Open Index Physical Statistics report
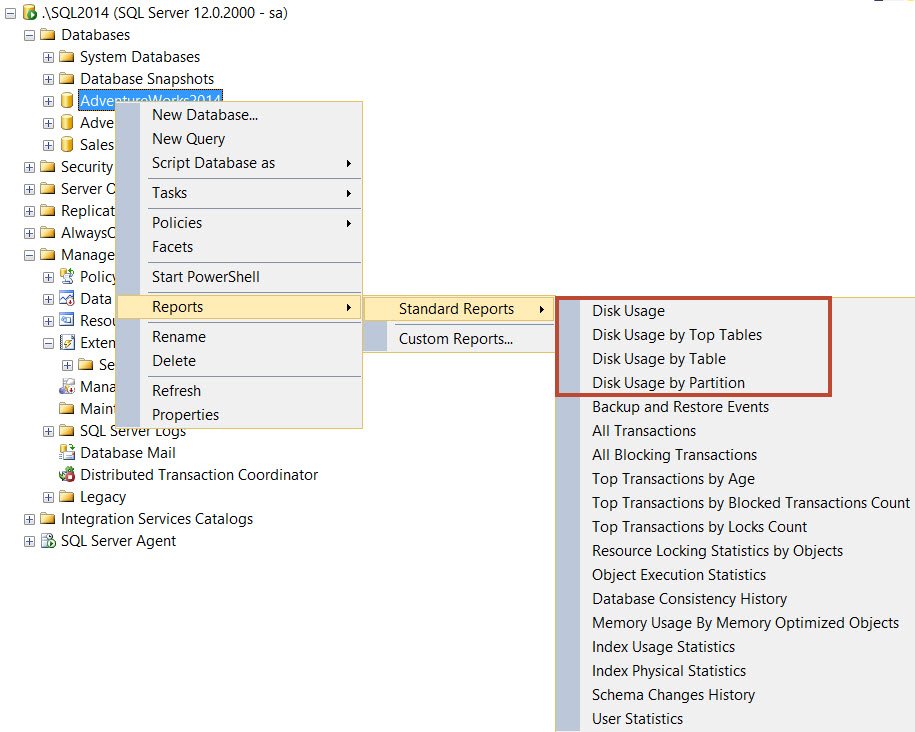 (669, 671)
